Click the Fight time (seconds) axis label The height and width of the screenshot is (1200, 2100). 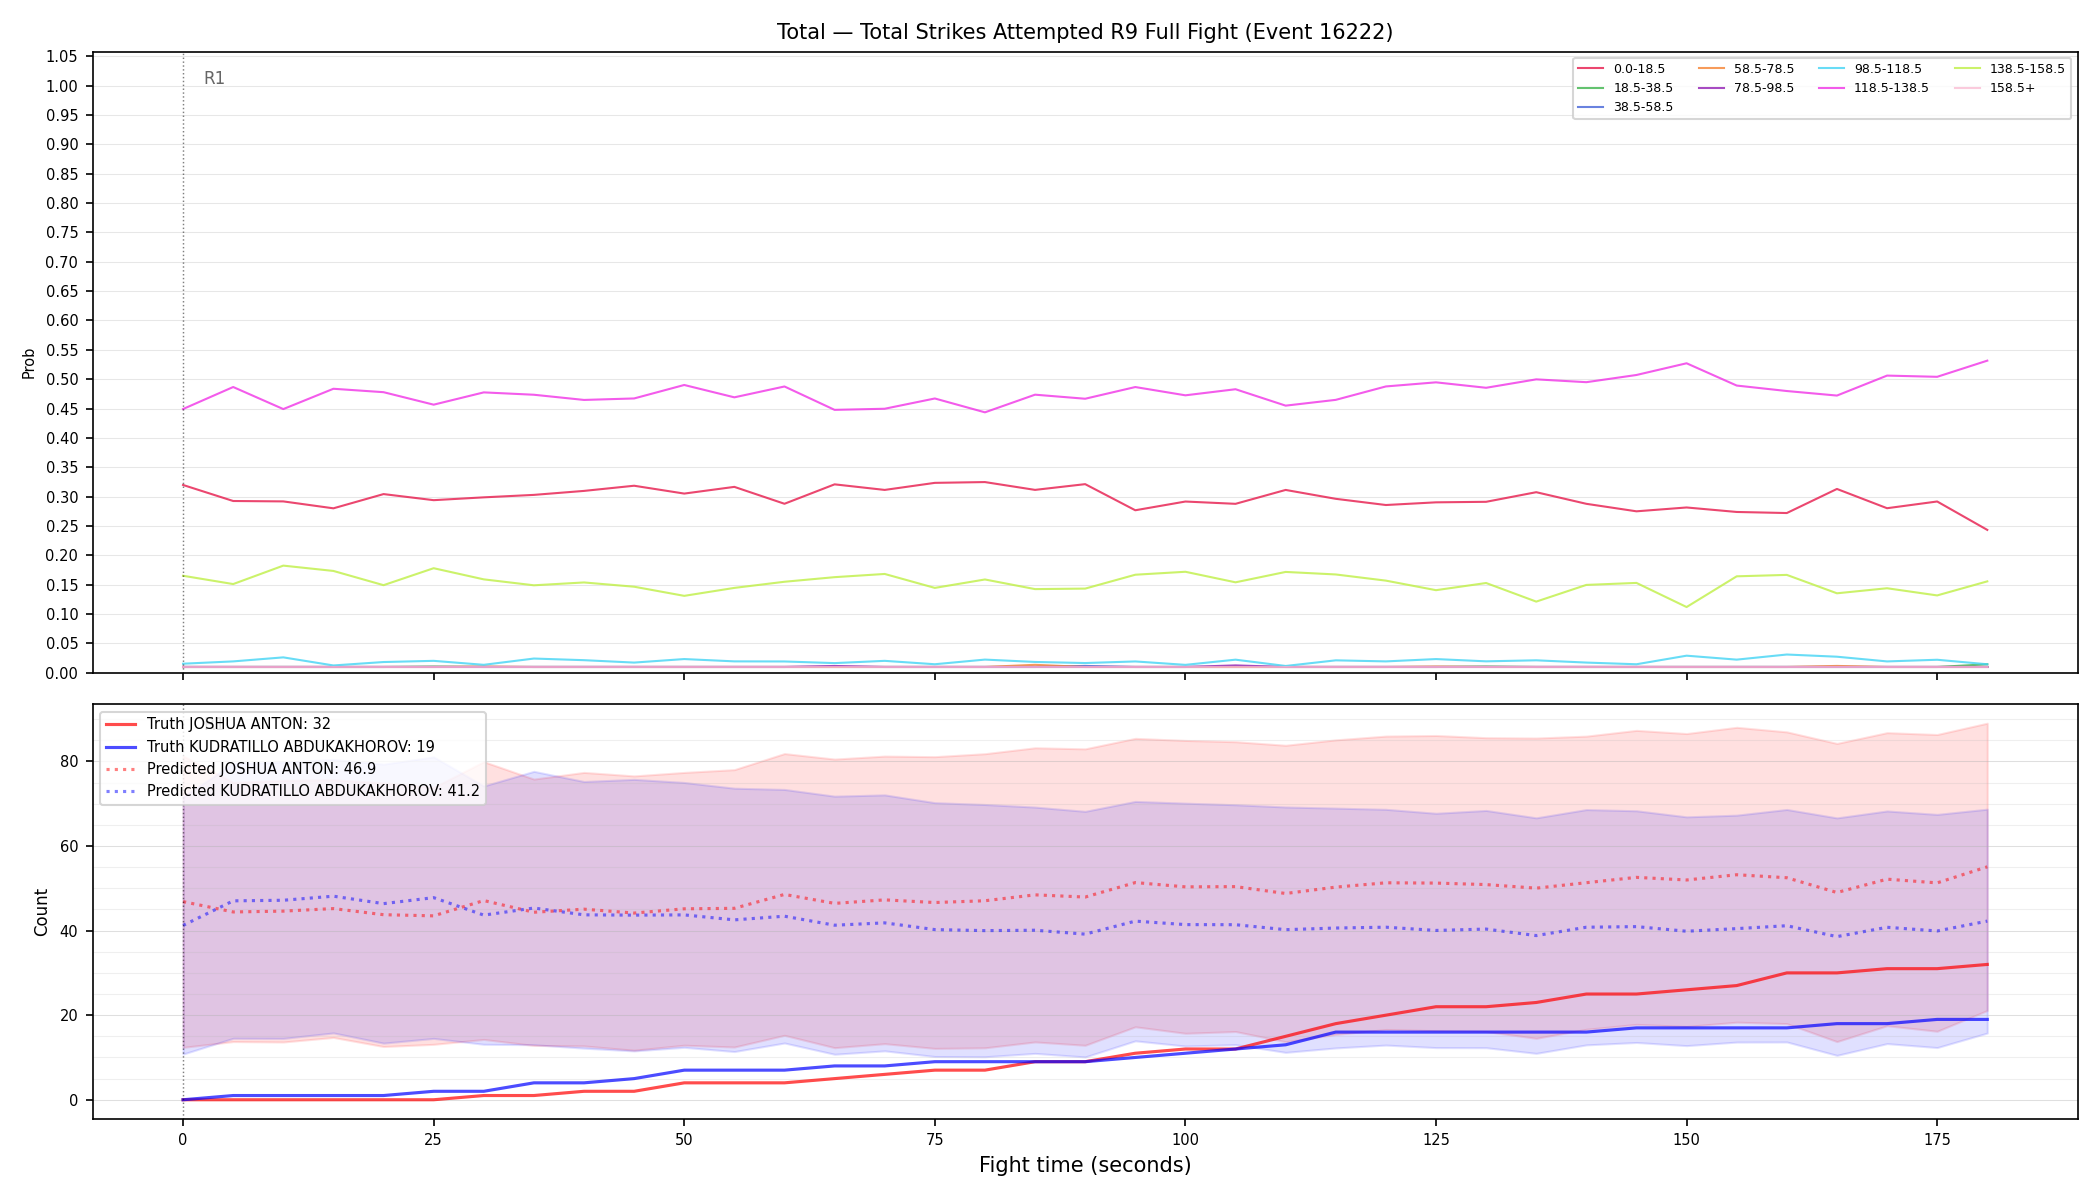1085,1165
